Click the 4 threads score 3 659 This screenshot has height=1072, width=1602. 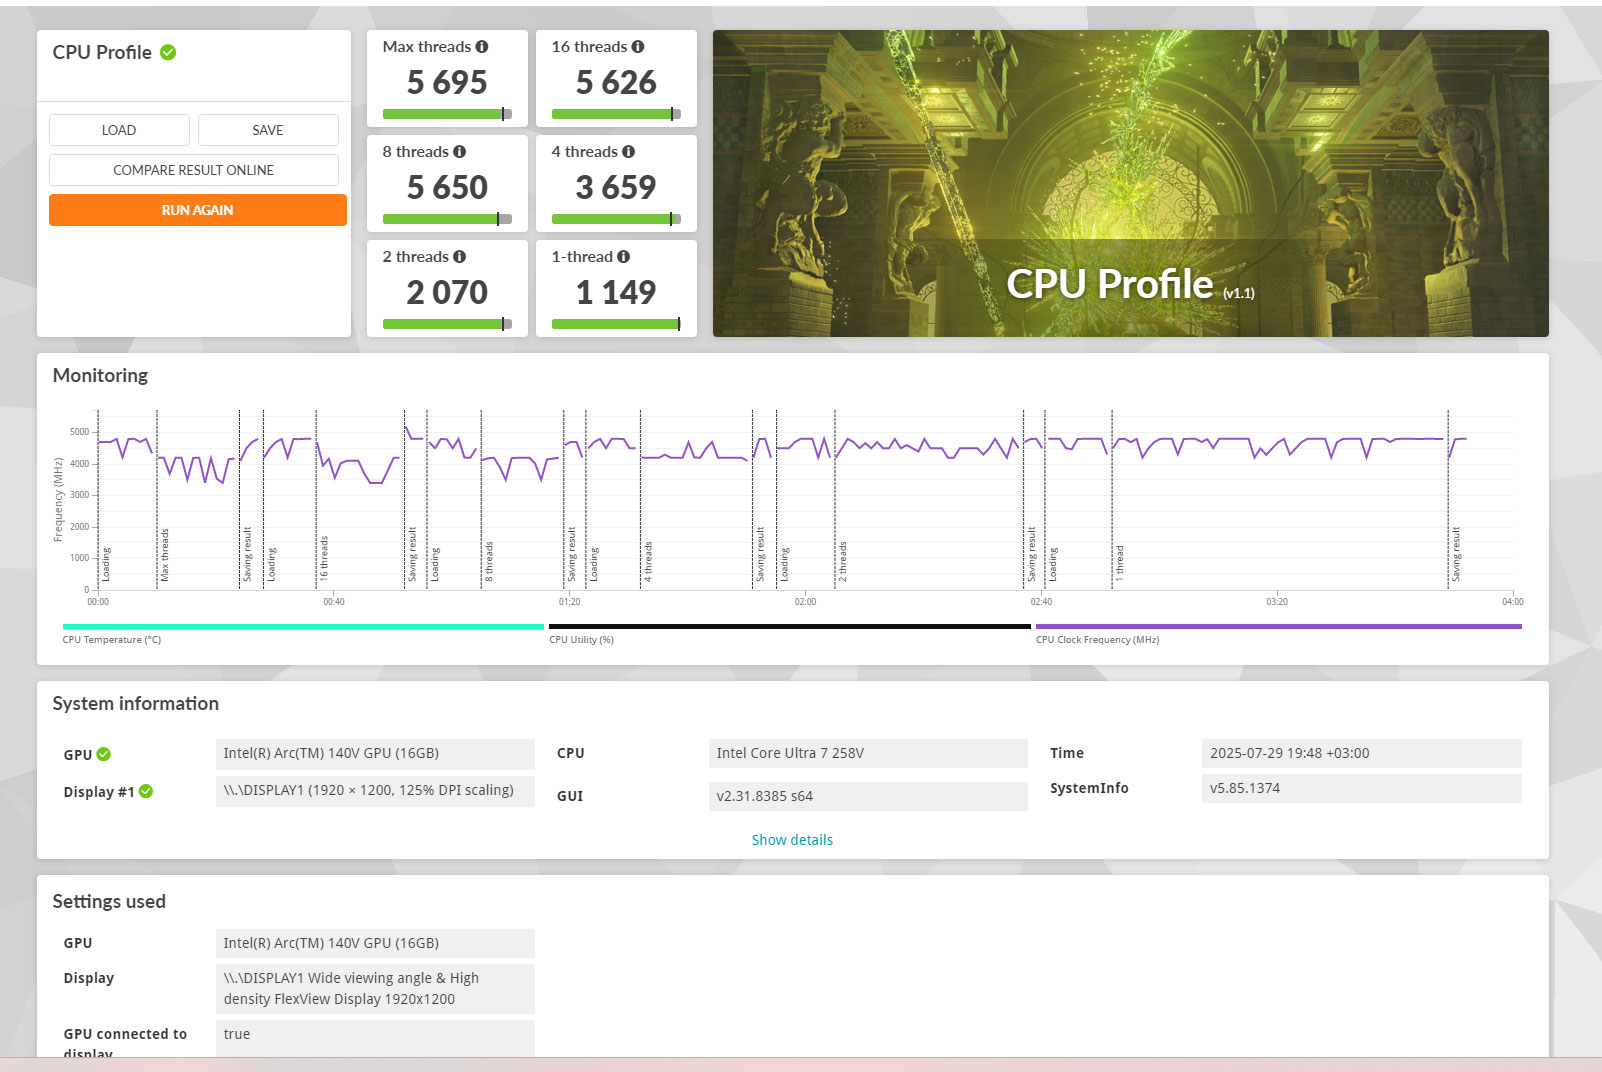(616, 187)
